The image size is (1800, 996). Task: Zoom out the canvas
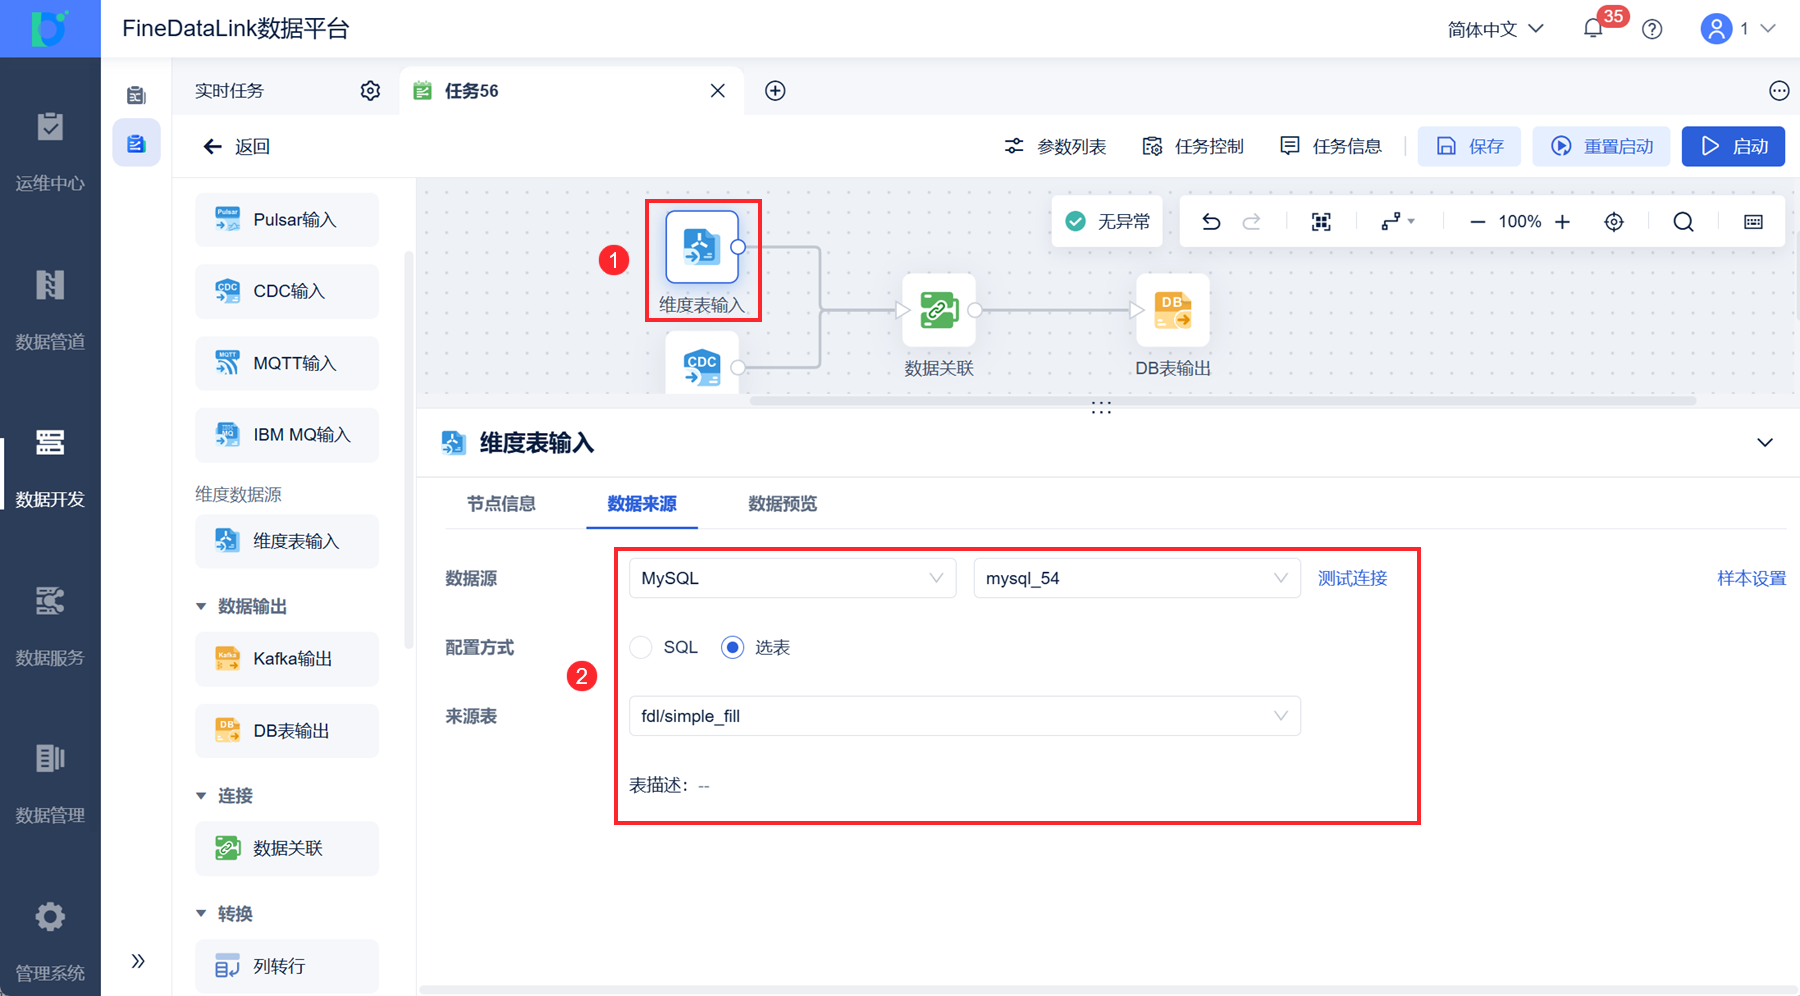[1477, 222]
